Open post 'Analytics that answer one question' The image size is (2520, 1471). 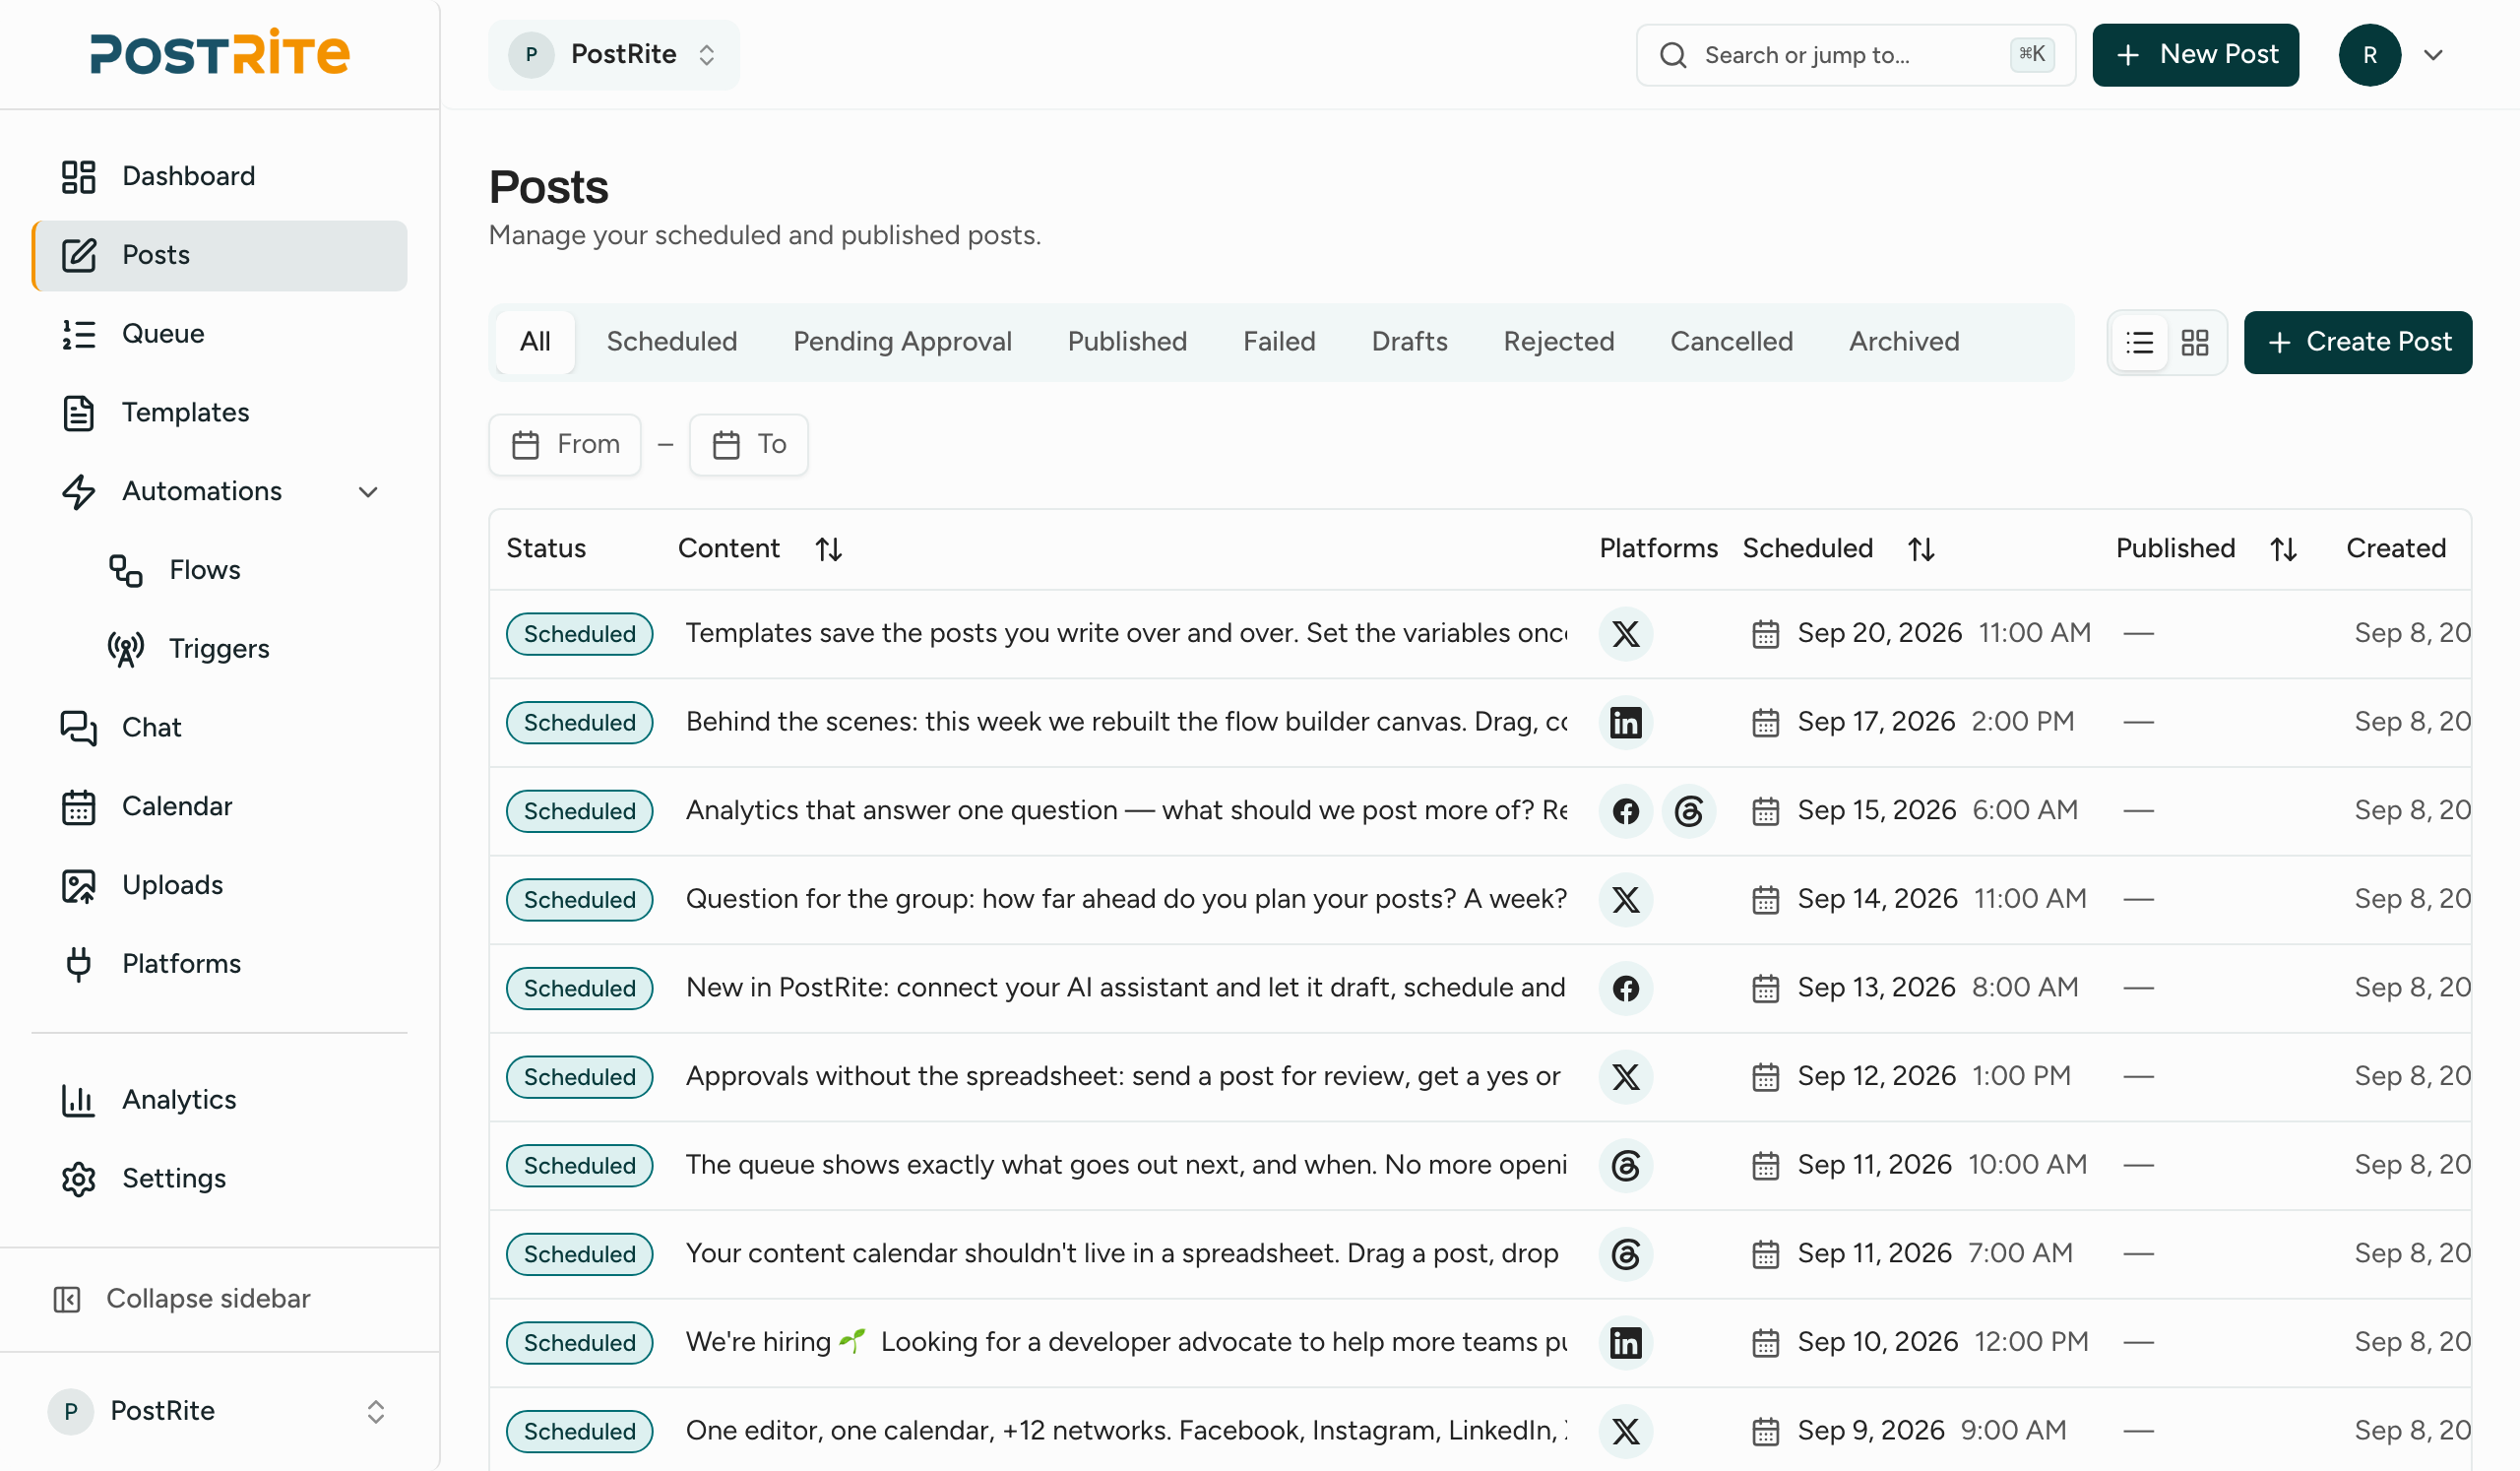point(1126,810)
